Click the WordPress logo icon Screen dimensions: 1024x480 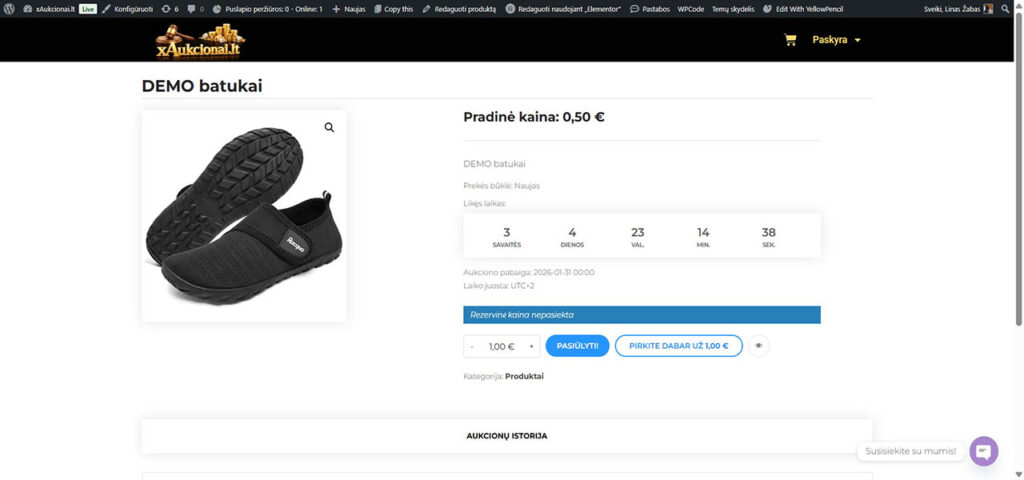point(8,8)
